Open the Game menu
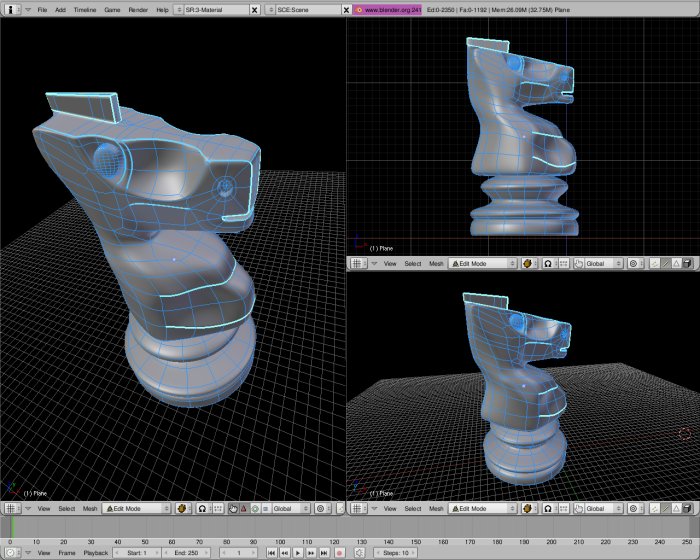Viewport: 700px width, 560px height. click(x=112, y=9)
